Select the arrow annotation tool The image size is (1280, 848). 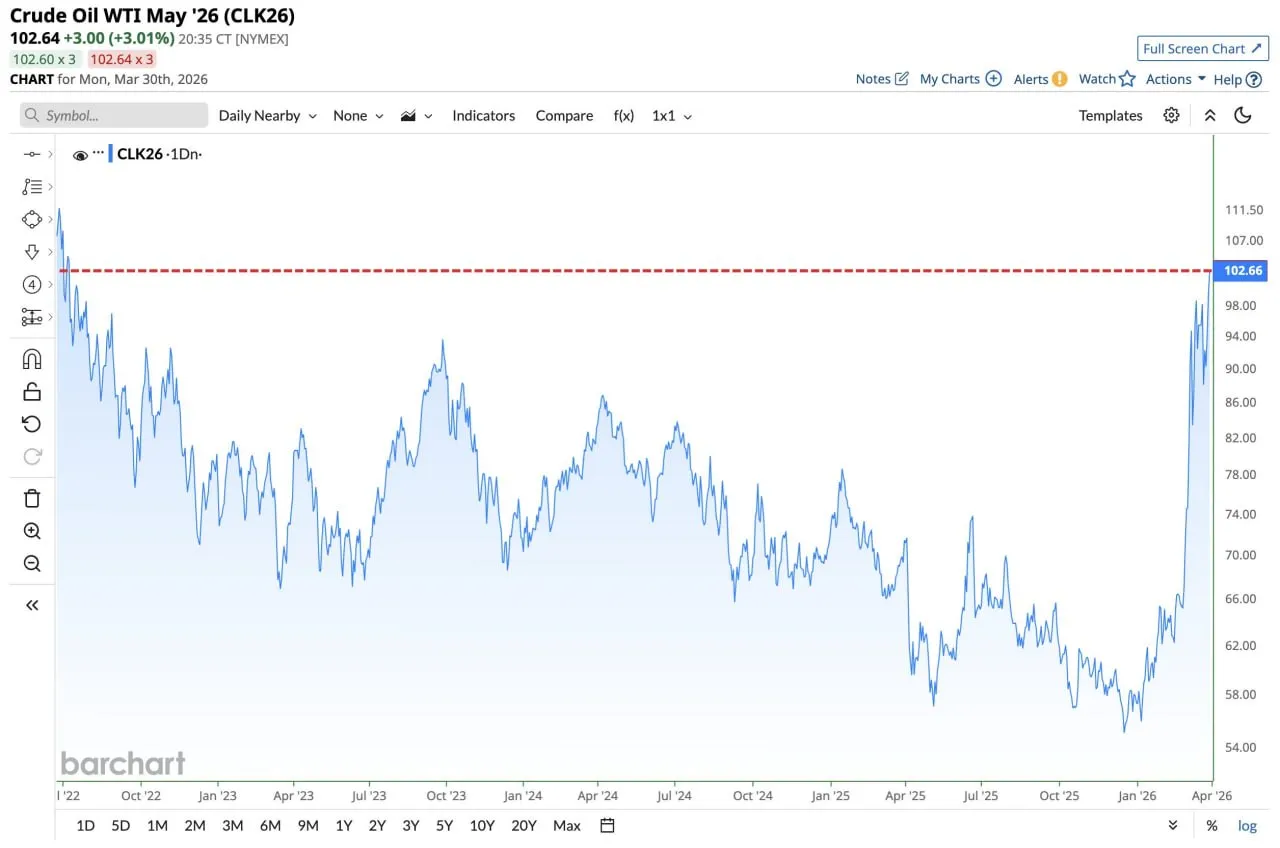(32, 251)
